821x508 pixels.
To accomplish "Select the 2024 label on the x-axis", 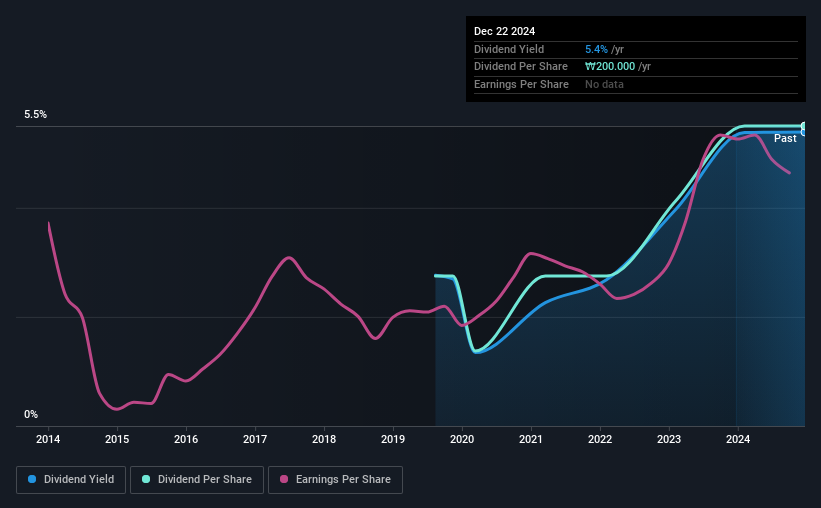I will (x=738, y=439).
